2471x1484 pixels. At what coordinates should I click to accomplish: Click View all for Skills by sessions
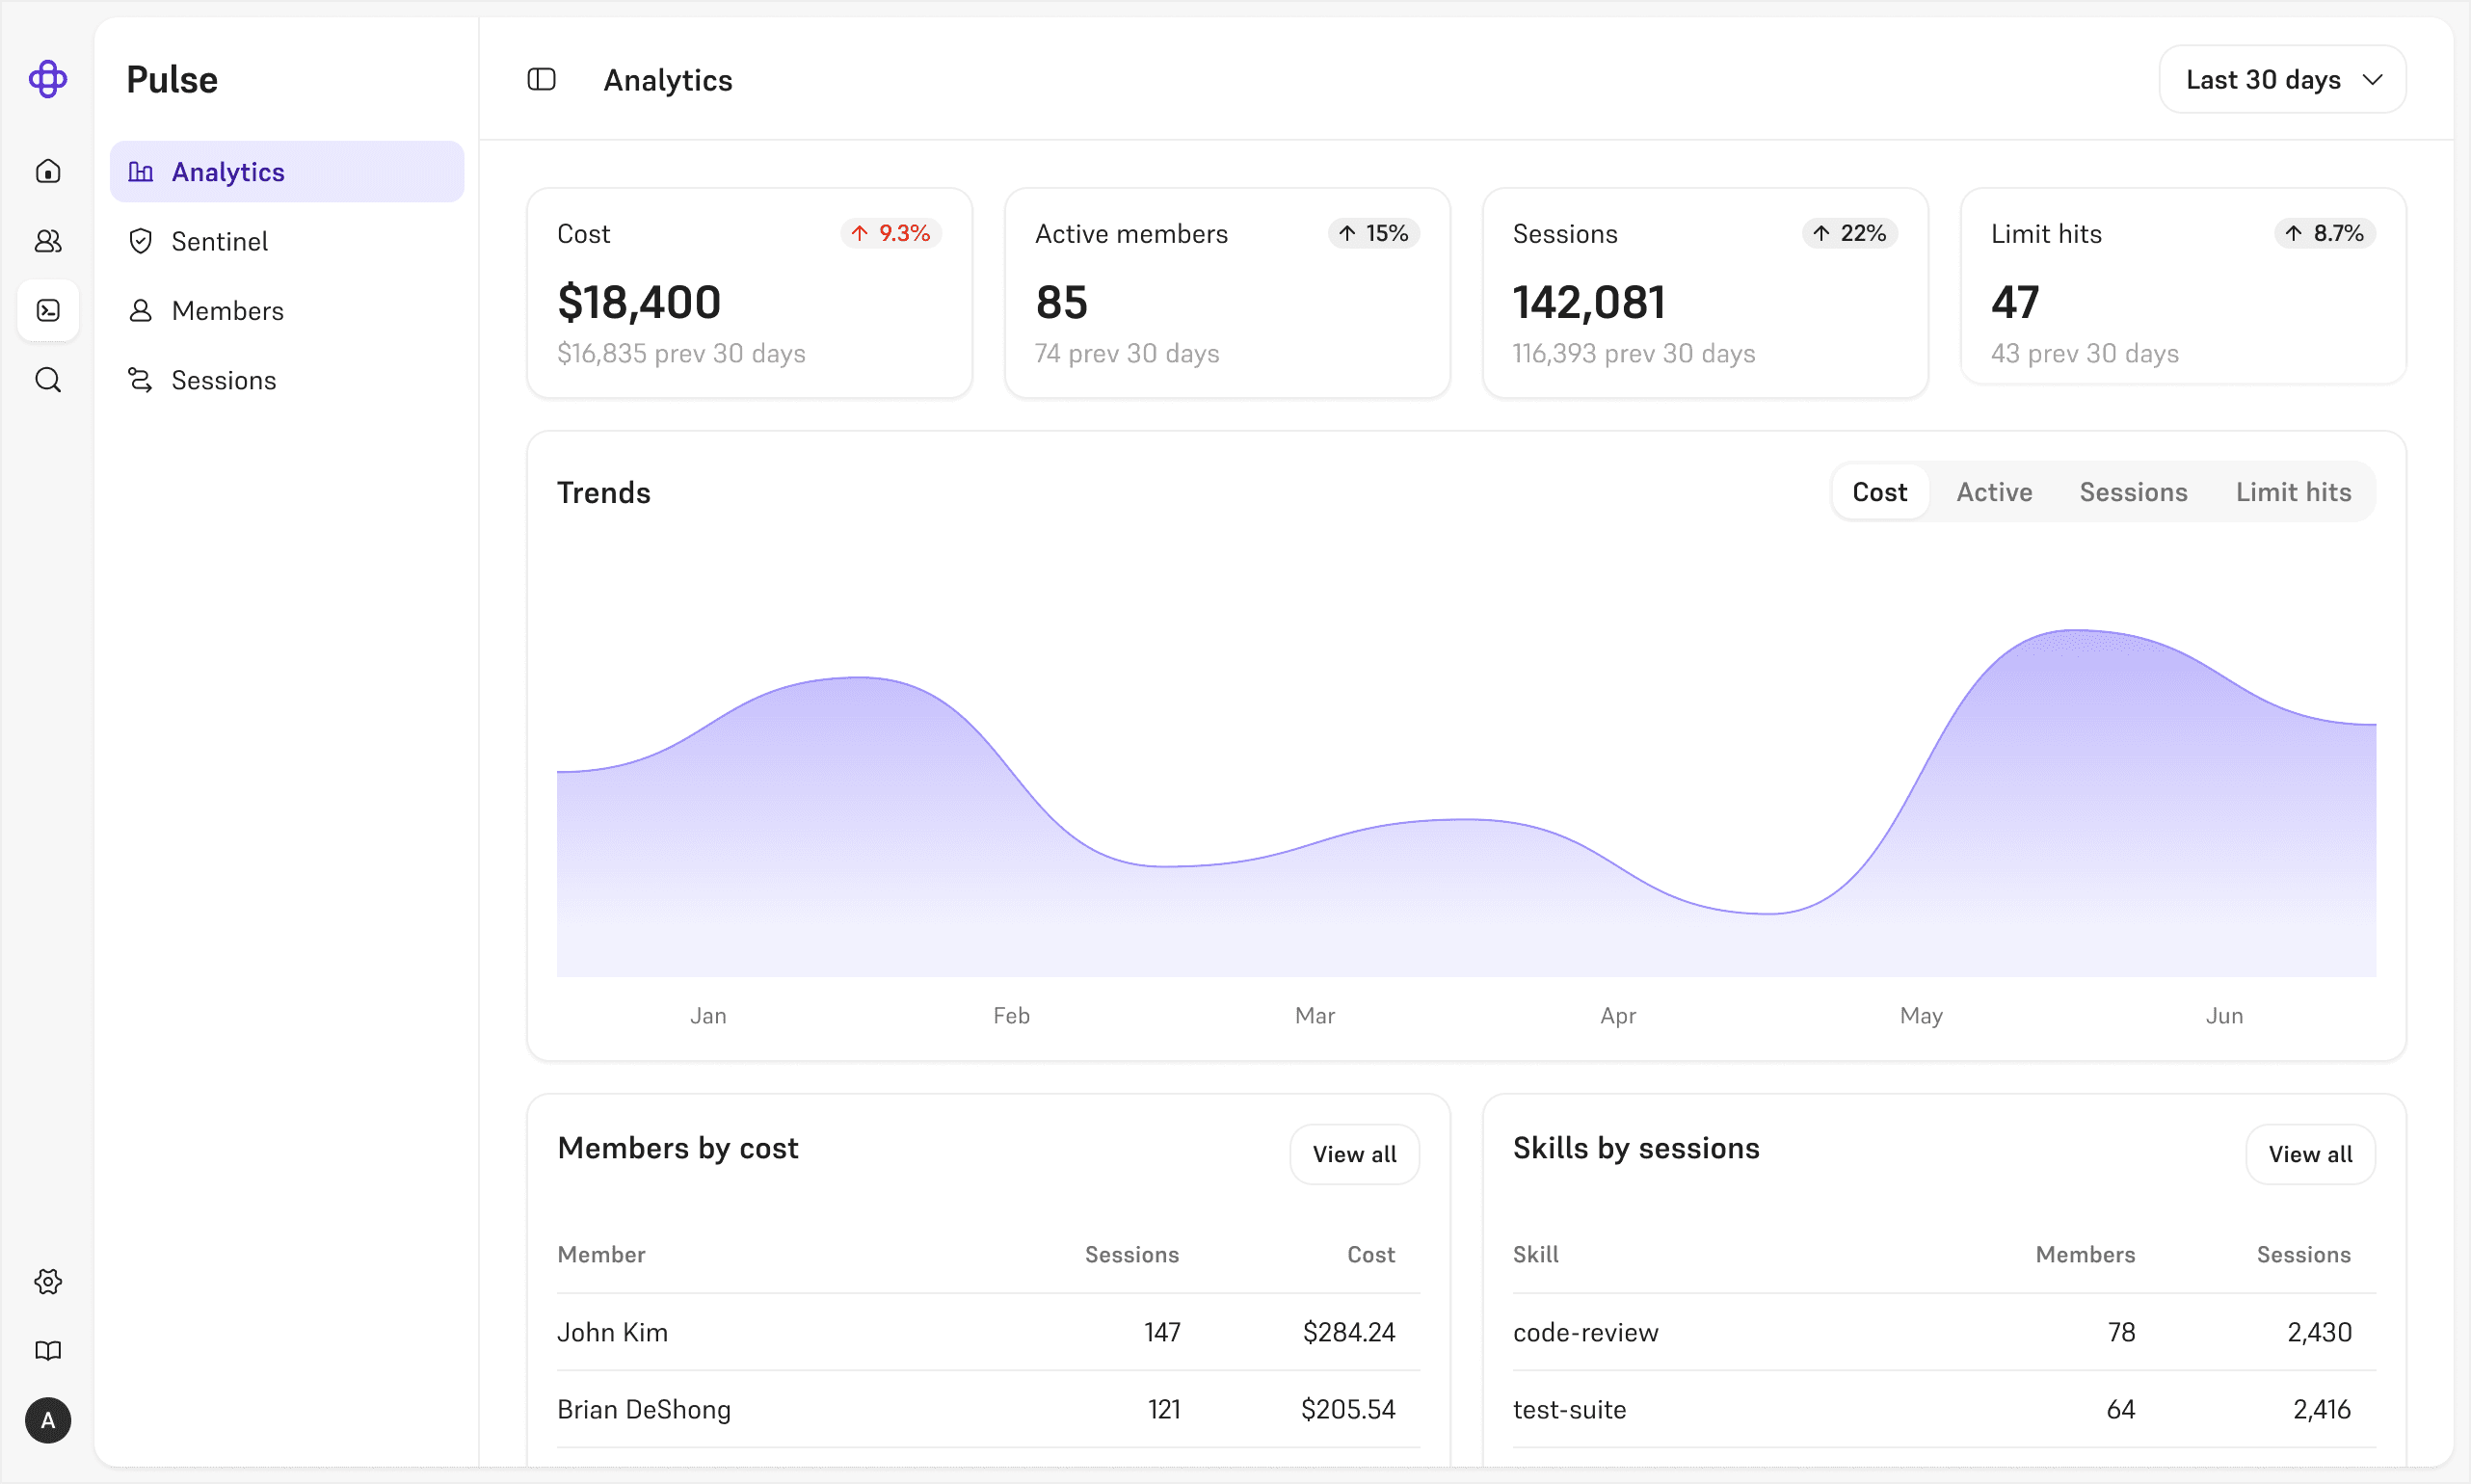click(x=2309, y=1154)
